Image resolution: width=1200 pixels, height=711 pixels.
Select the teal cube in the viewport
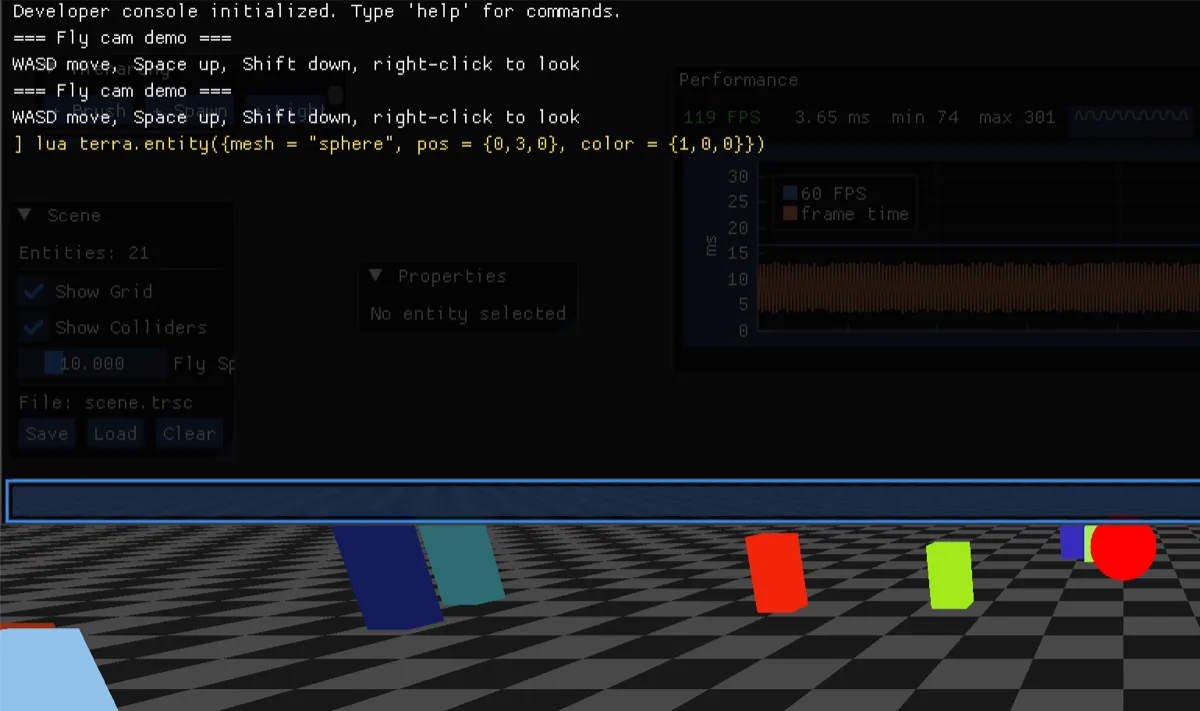pos(463,564)
